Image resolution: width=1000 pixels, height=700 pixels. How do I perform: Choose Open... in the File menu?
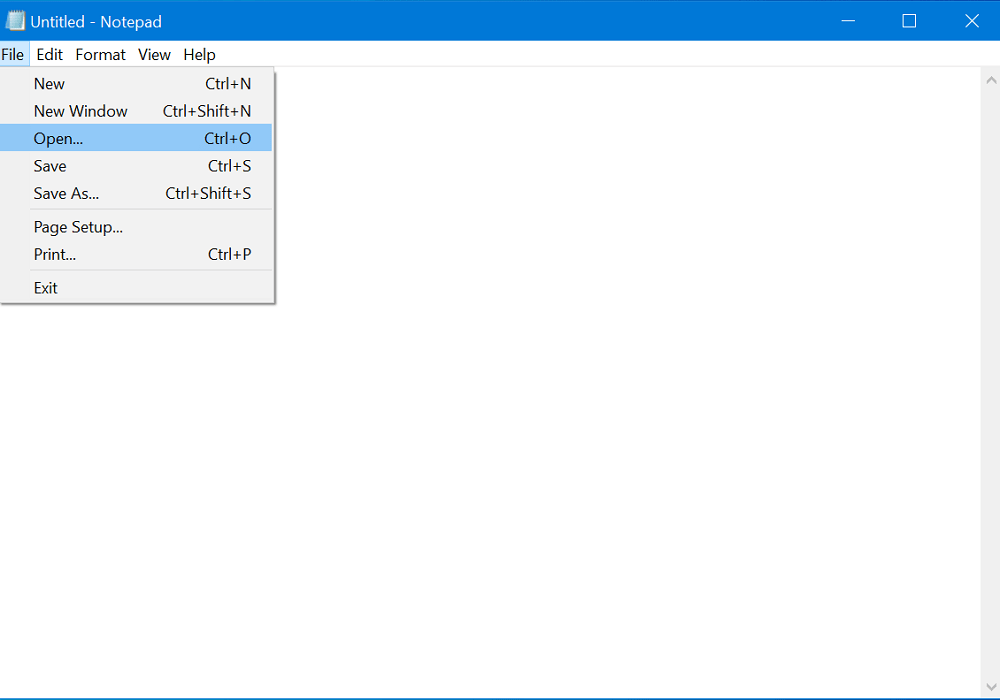click(x=136, y=138)
